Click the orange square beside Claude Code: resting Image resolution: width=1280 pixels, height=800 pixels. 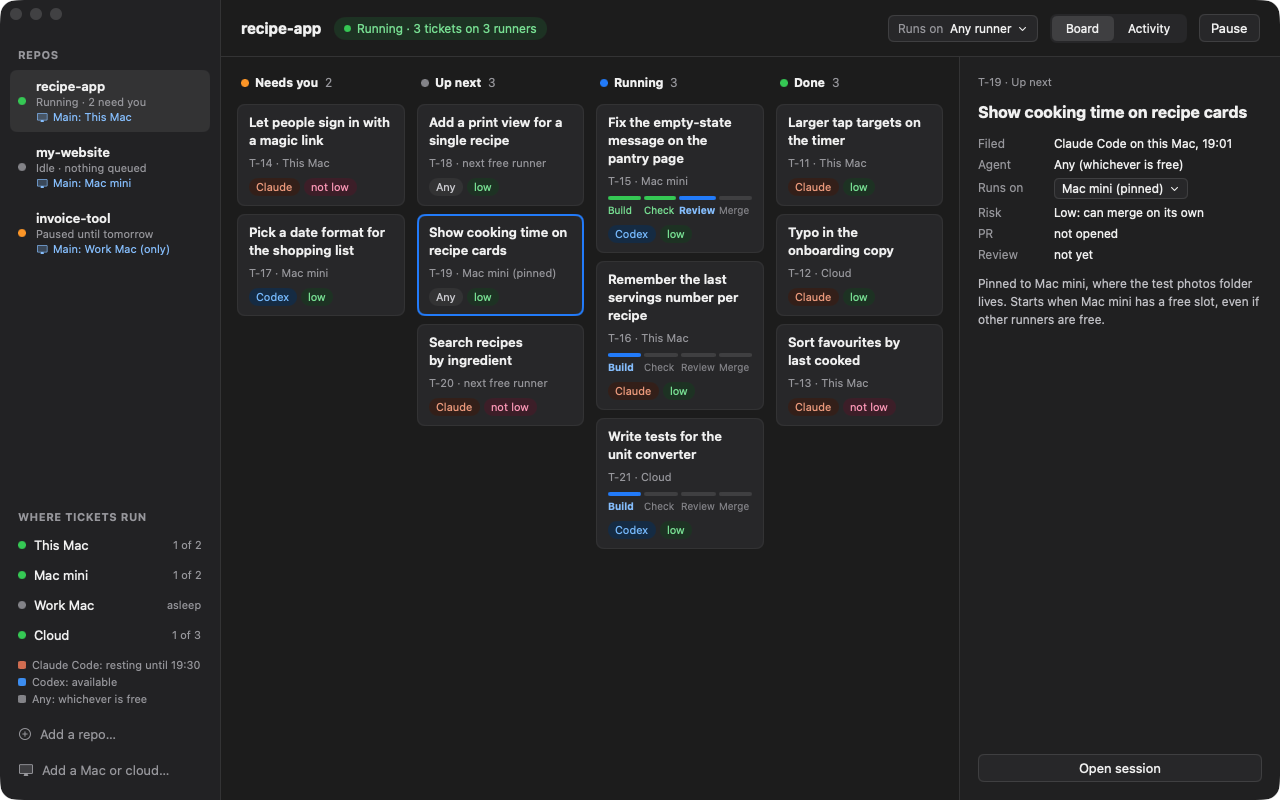[22, 665]
